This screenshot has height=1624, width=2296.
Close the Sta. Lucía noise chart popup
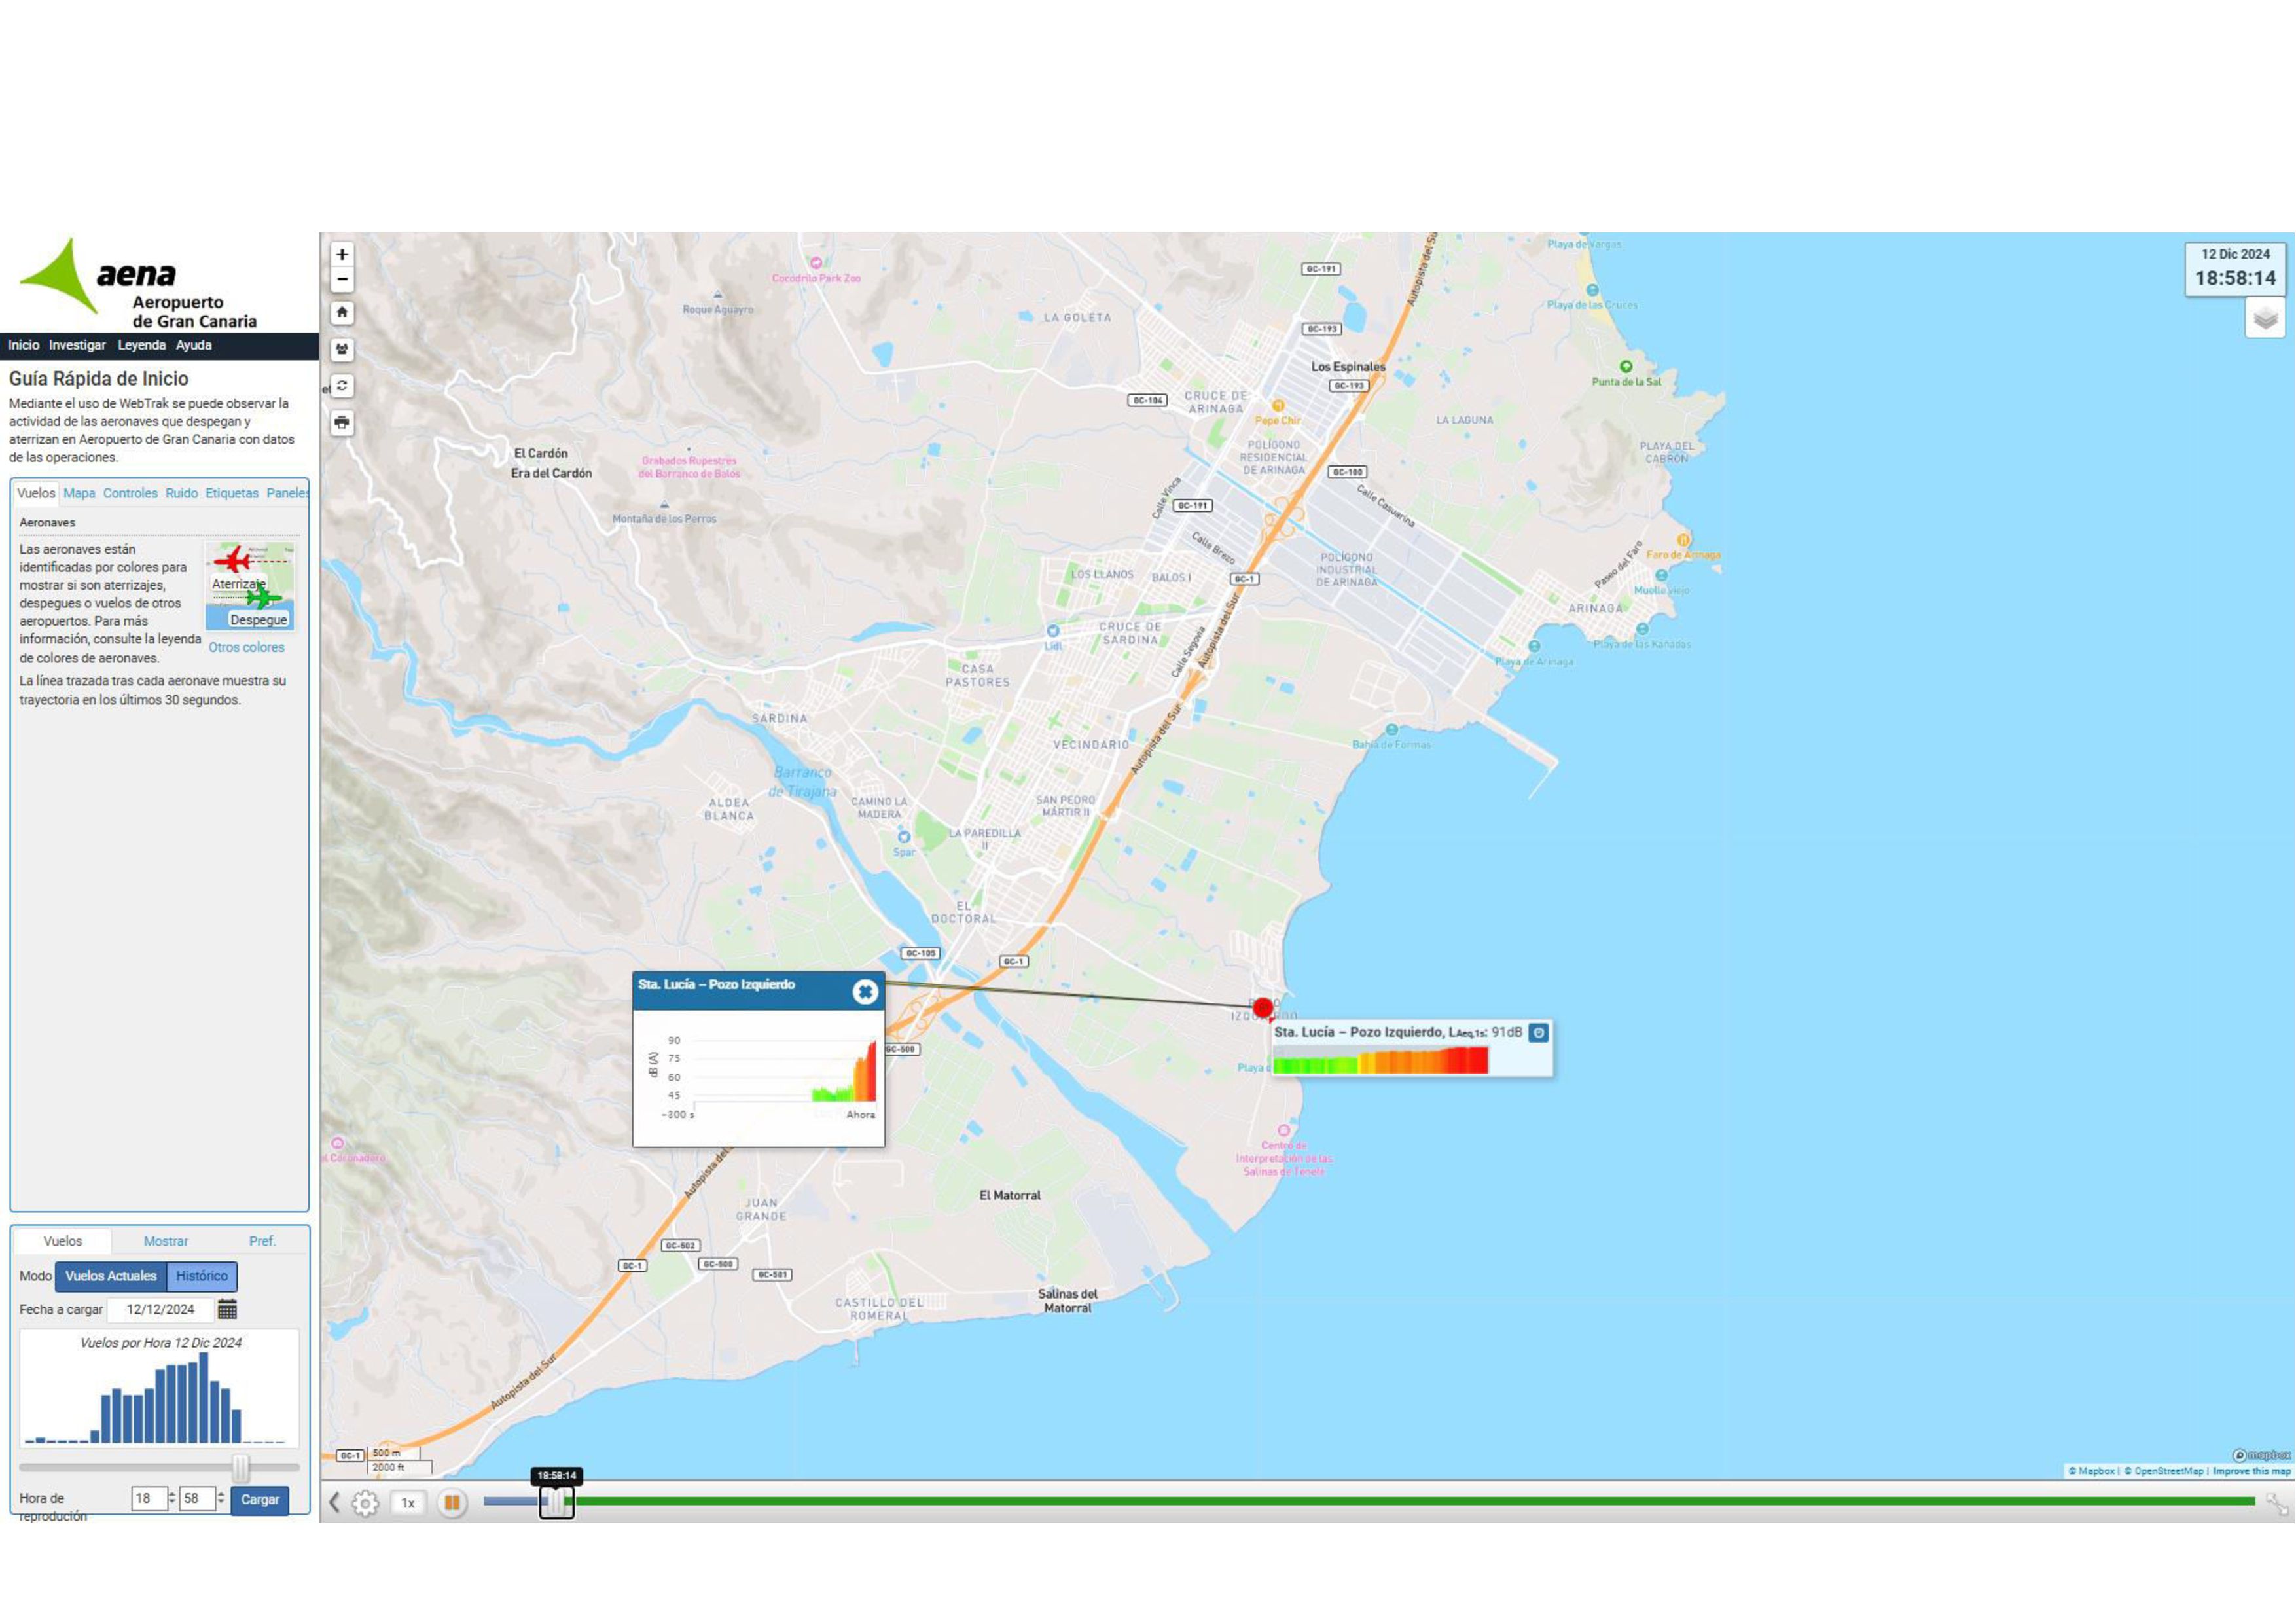click(865, 991)
